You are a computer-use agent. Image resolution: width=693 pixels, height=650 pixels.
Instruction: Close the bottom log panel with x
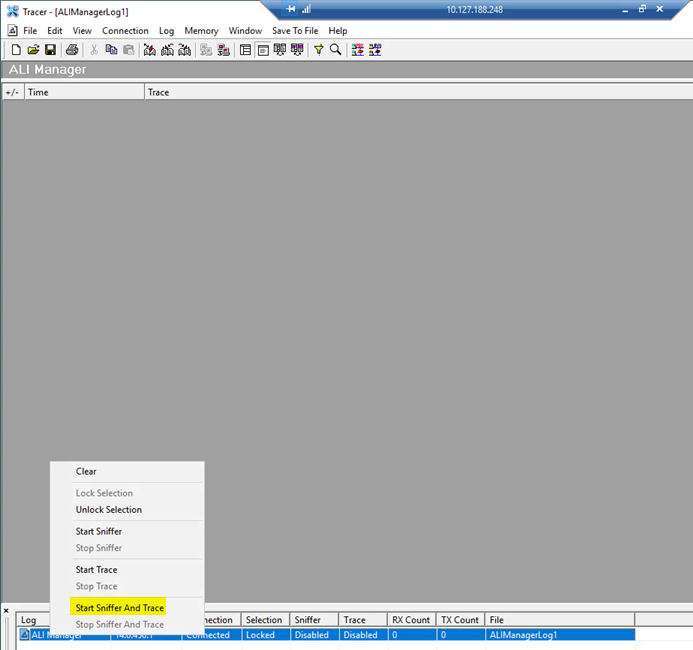pos(6,611)
